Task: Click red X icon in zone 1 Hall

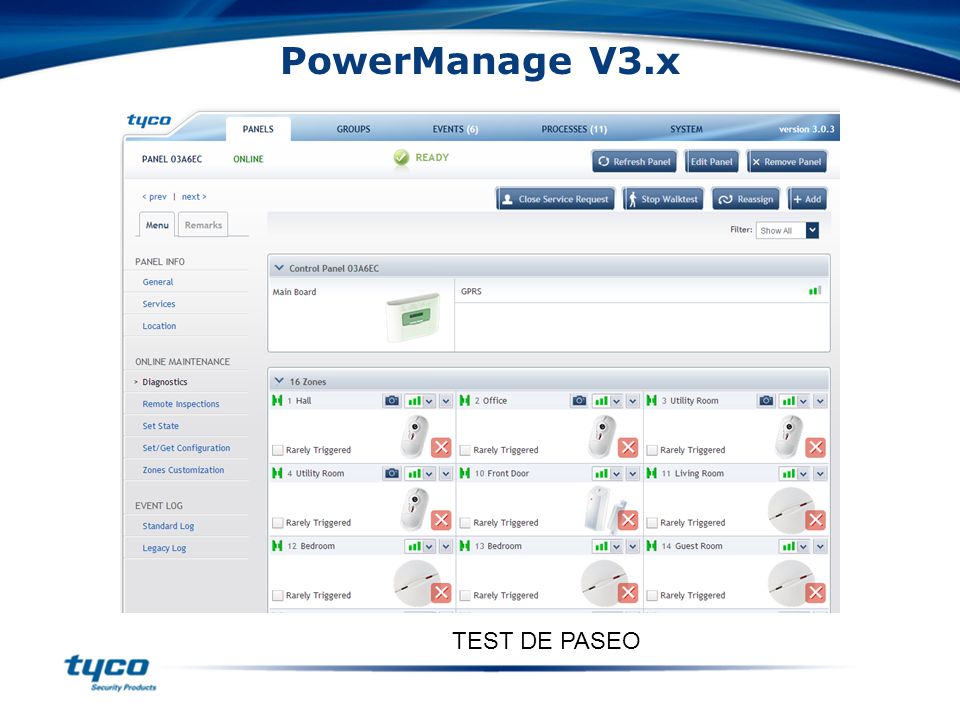Action: click(x=441, y=448)
